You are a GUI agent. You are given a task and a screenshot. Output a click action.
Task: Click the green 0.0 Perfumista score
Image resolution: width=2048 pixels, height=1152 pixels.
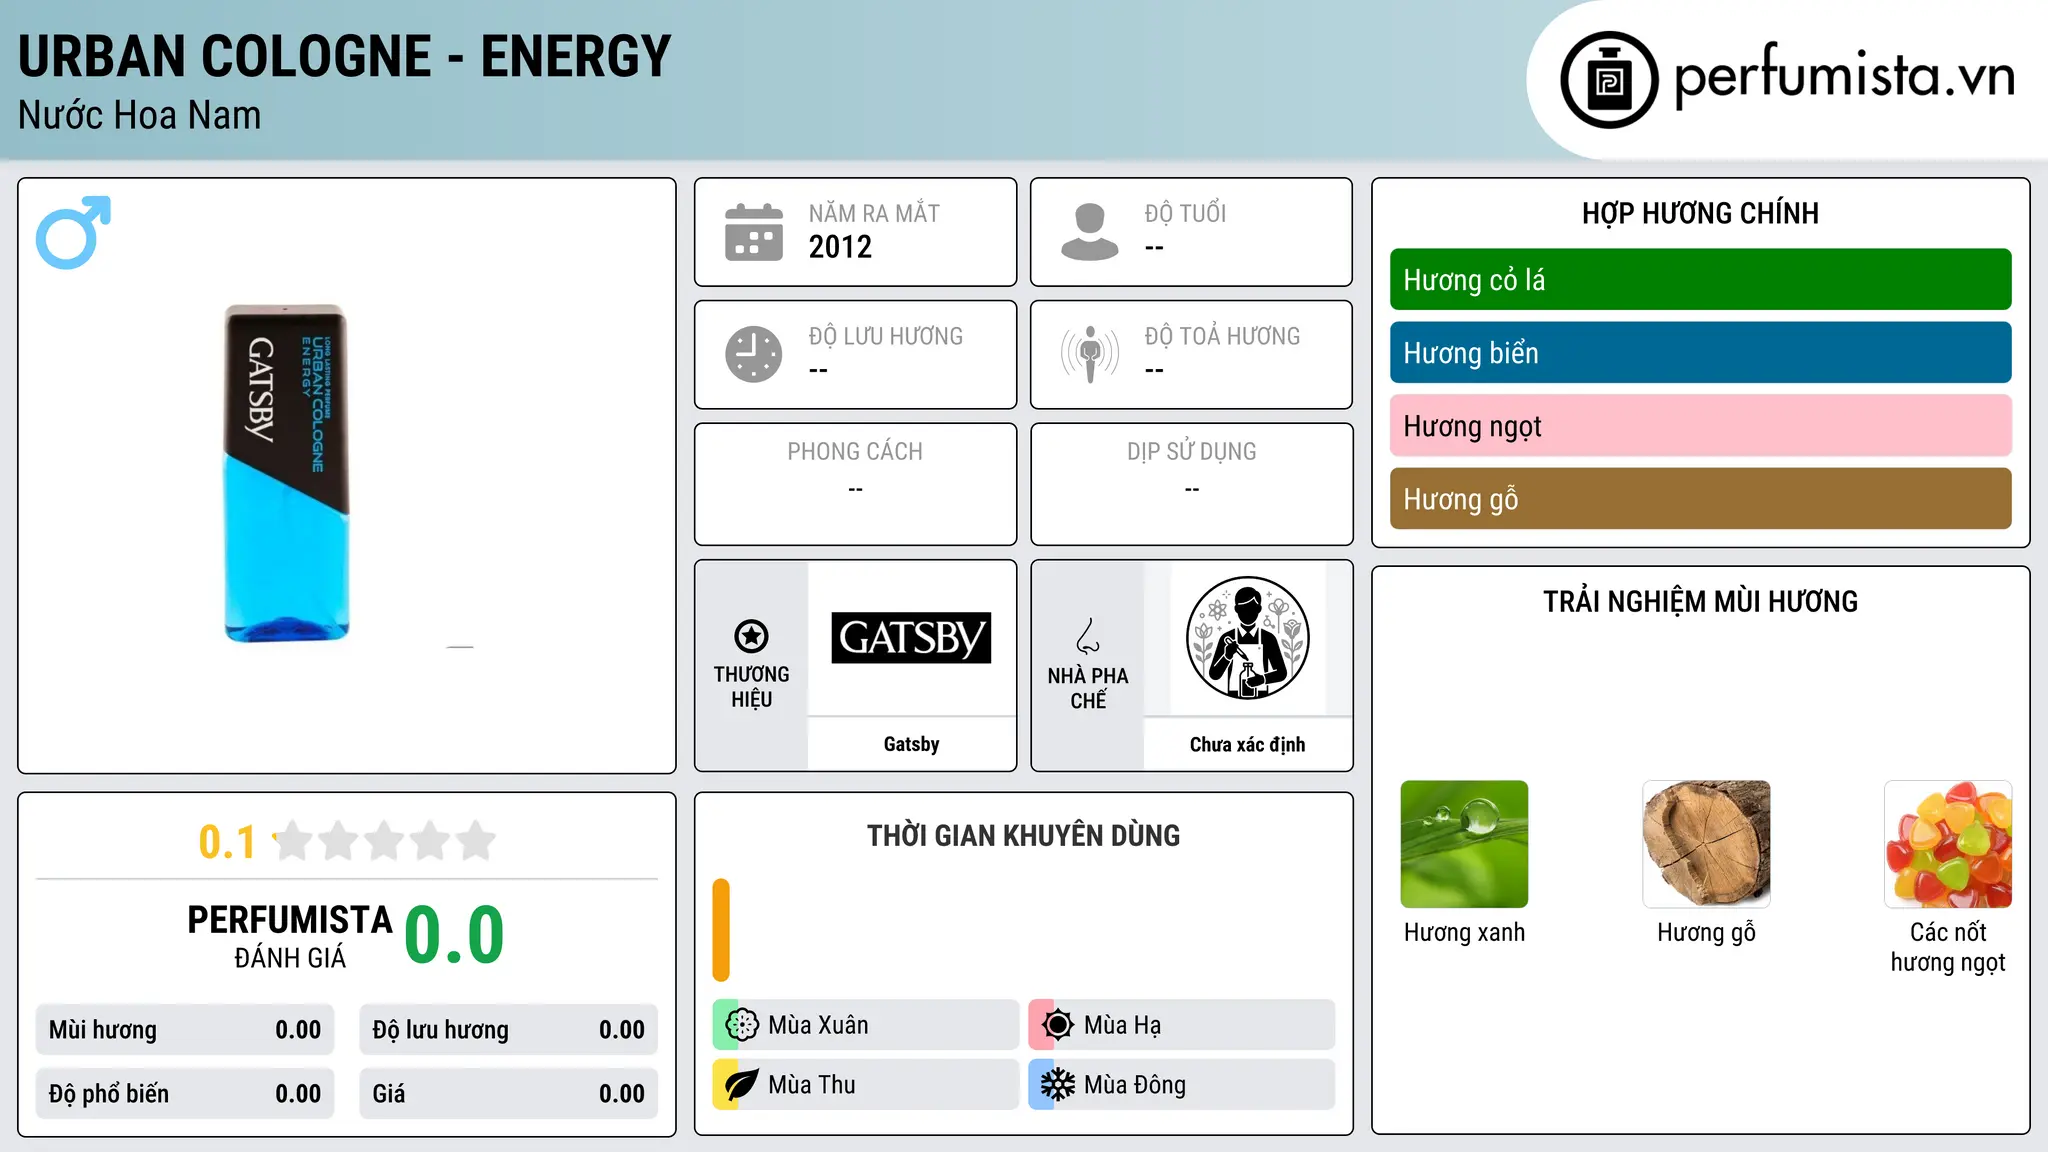[454, 934]
